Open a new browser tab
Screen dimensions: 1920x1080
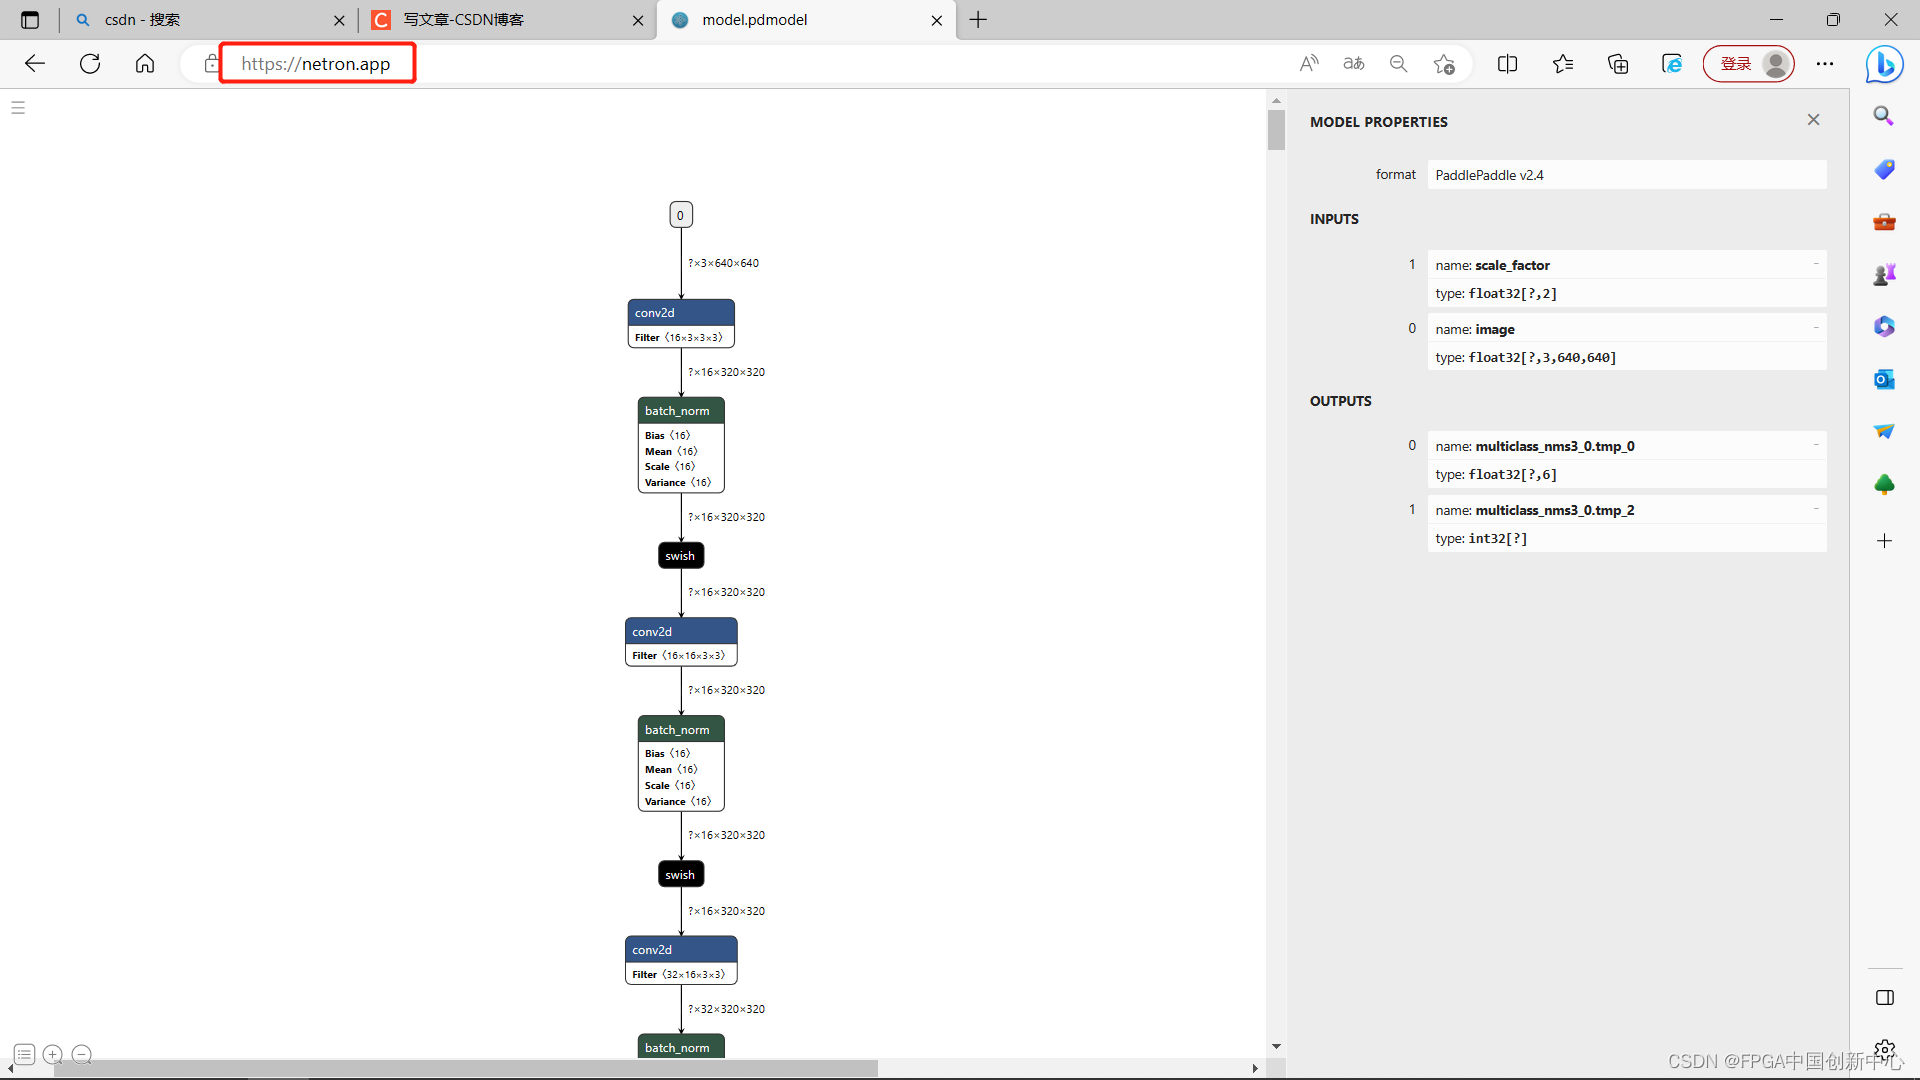pos(978,20)
